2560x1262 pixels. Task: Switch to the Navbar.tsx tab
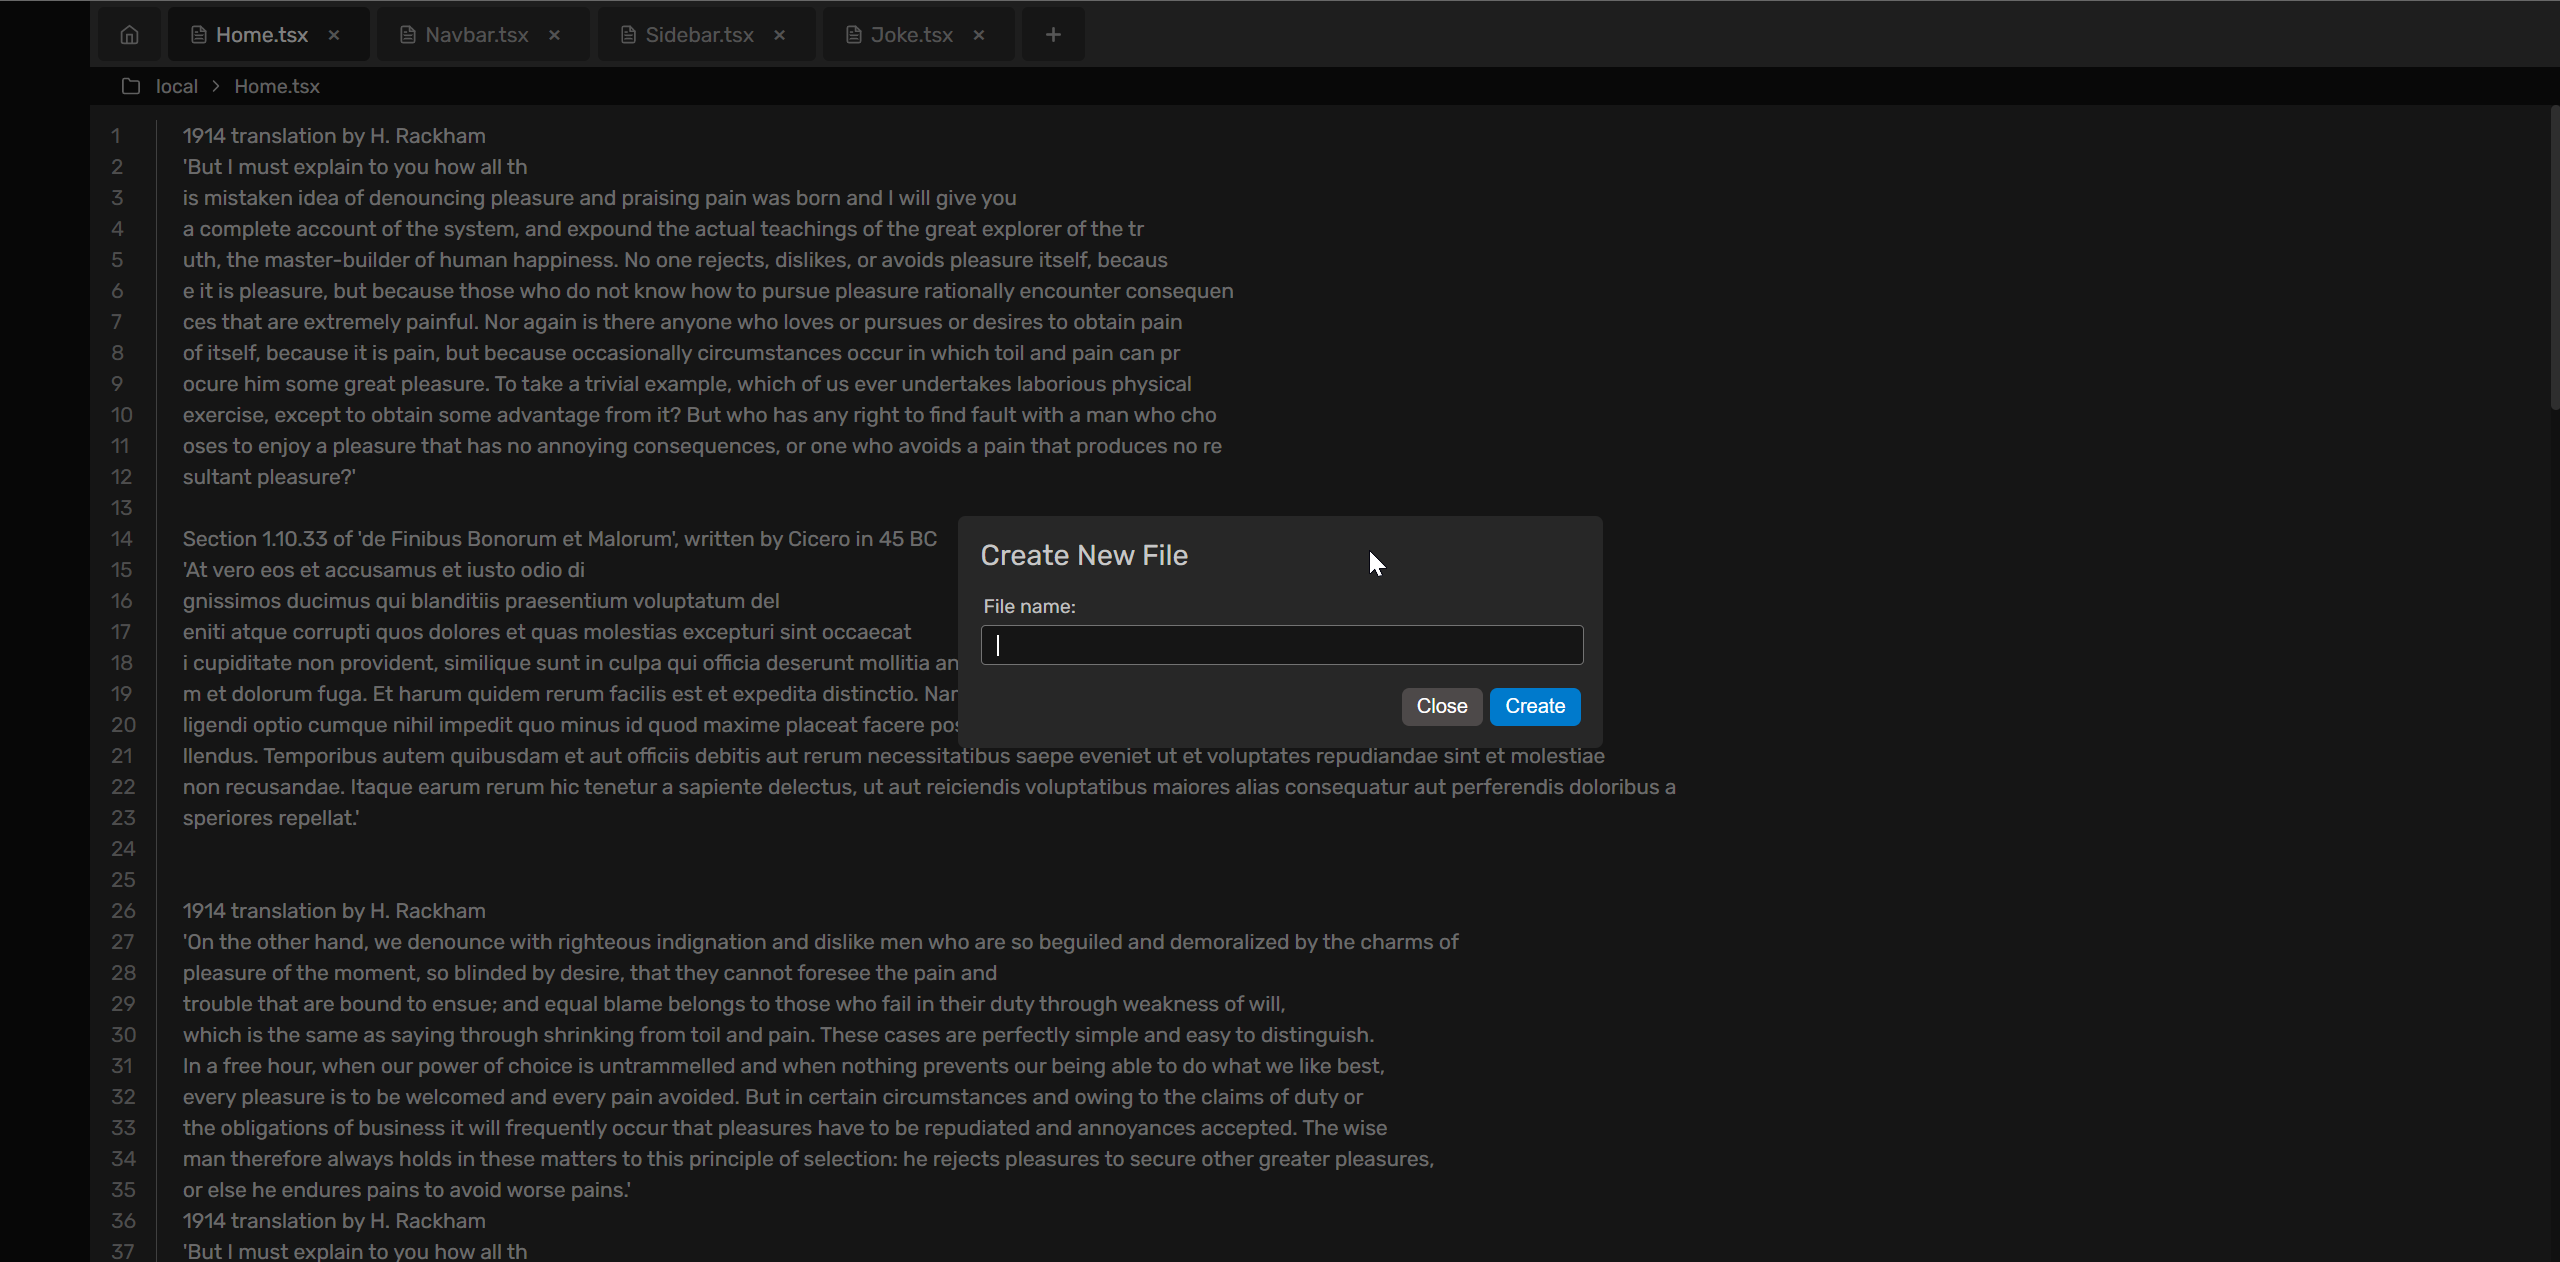click(x=477, y=35)
